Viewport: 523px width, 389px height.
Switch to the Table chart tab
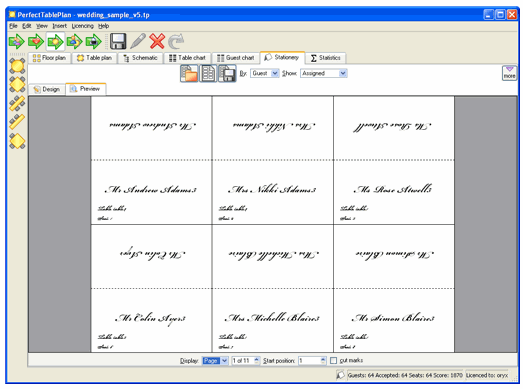coord(187,58)
